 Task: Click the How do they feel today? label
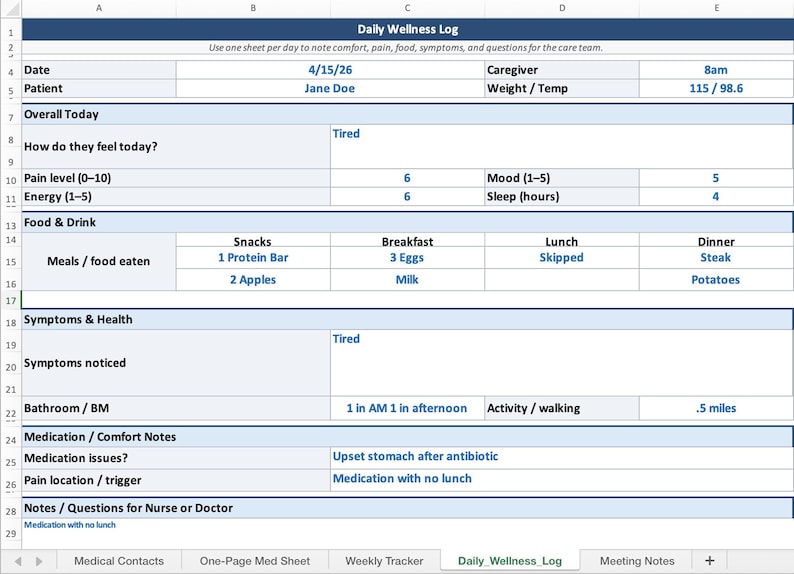[x=176, y=147]
